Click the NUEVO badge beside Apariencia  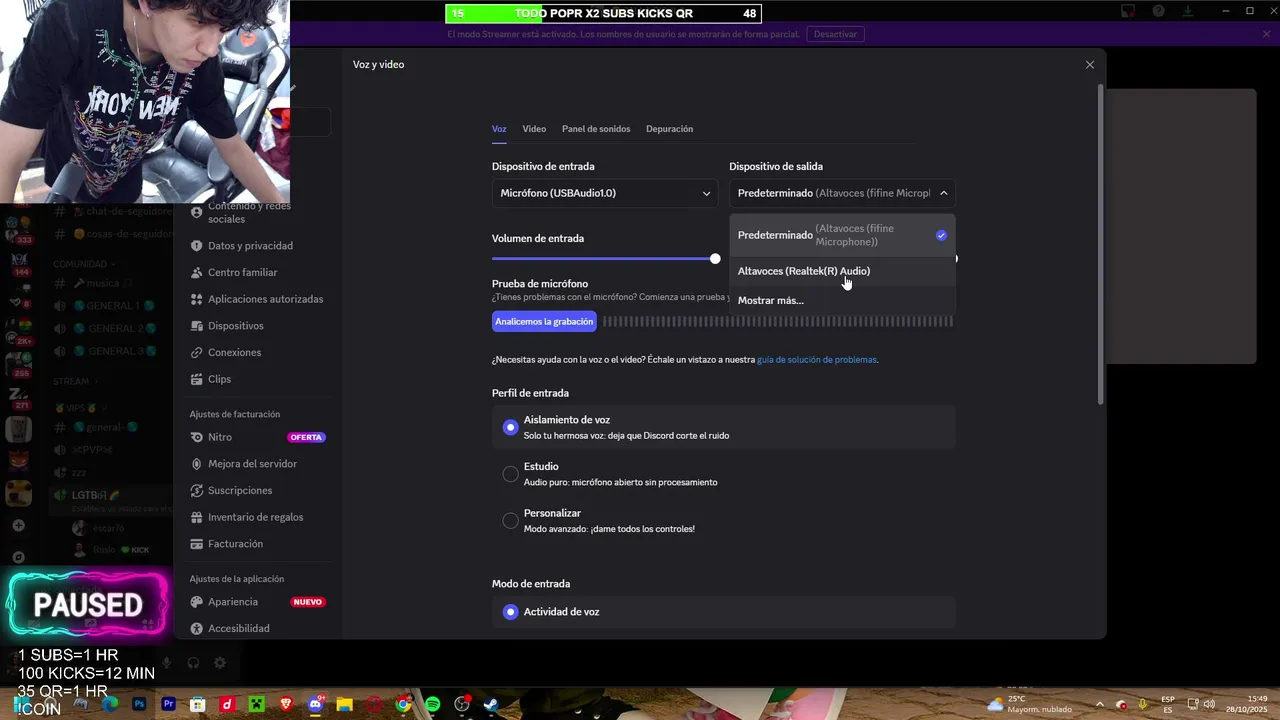(307, 602)
